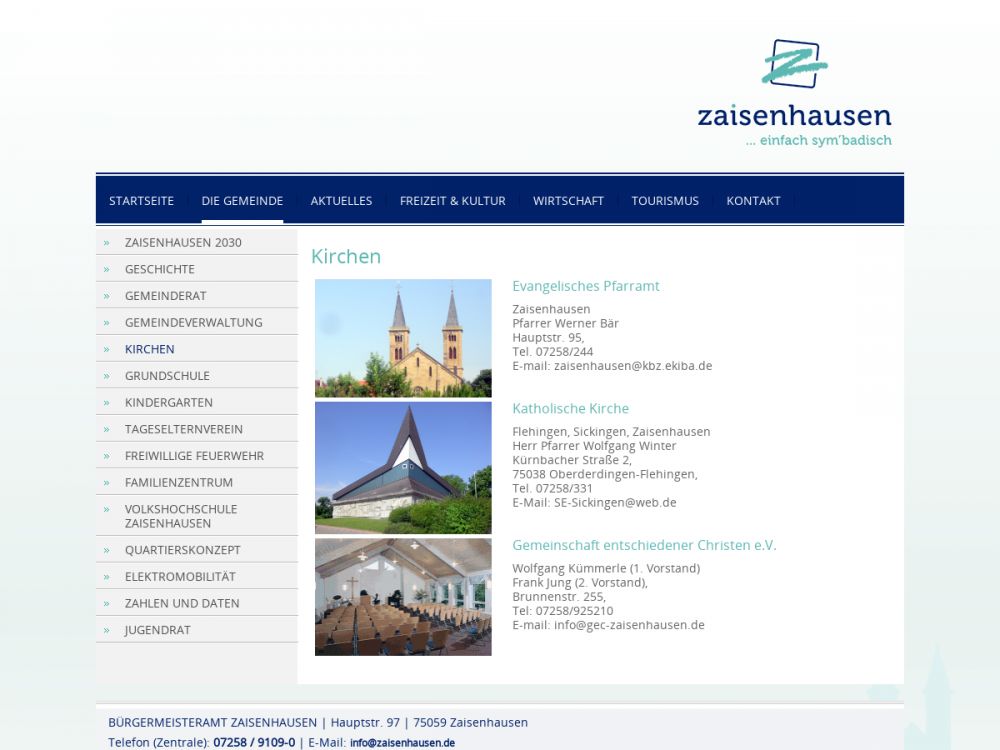
Task: Open the Startseite menu item
Action: click(x=141, y=201)
